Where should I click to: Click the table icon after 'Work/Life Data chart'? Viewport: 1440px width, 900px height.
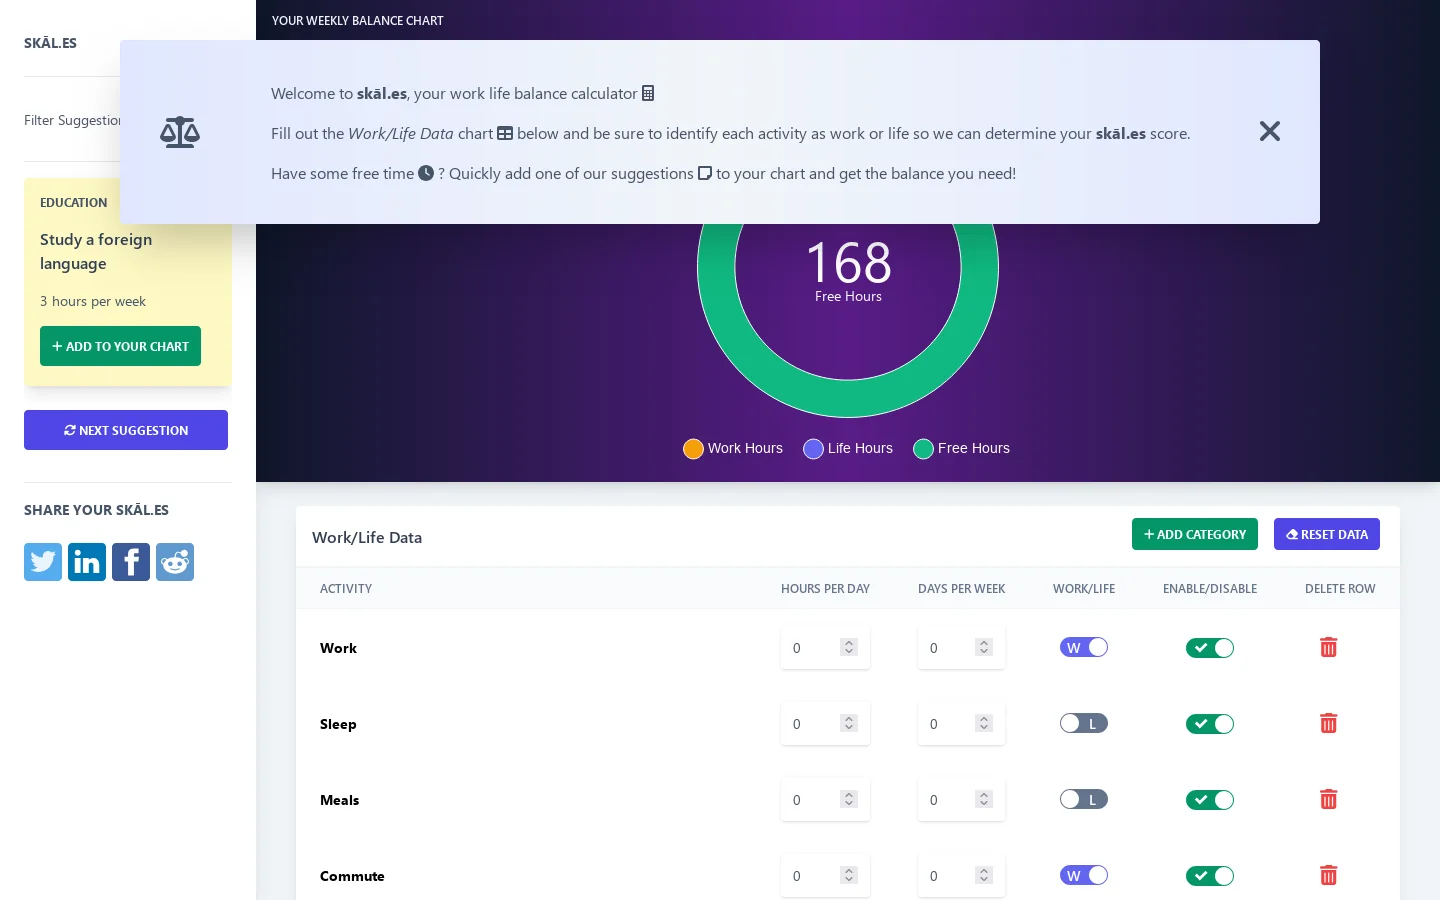click(505, 133)
